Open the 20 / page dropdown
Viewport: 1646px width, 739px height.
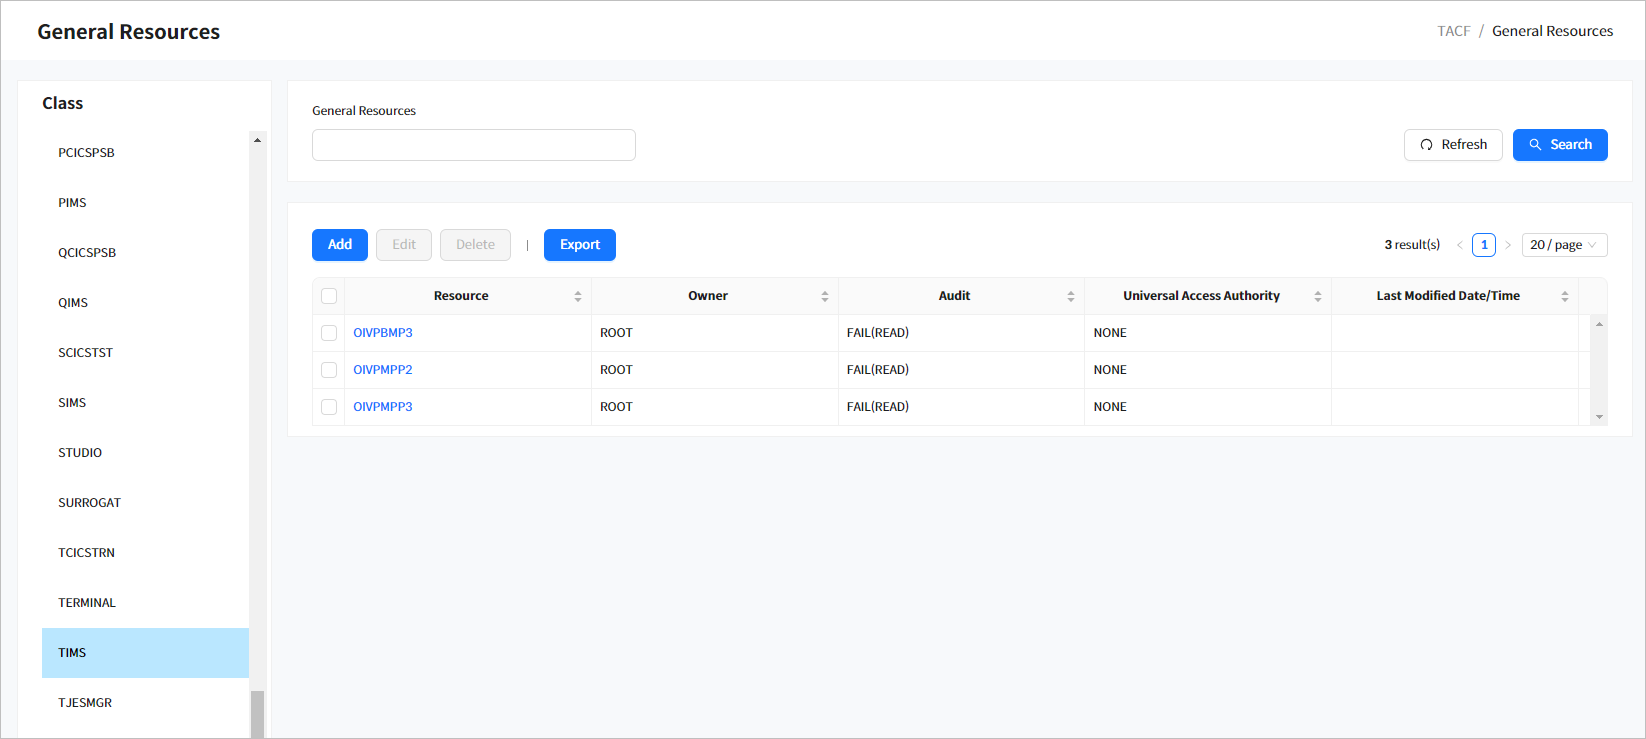[x=1564, y=245]
